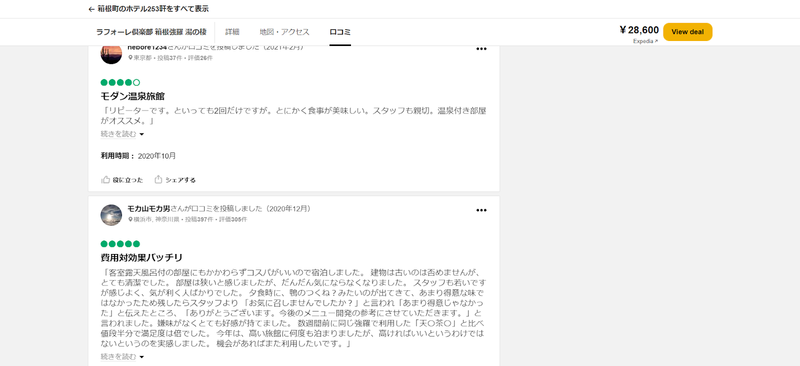Image resolution: width=800 pixels, height=366 pixels.
Task: Click the 投稿397件 contribution count
Action: (199, 219)
